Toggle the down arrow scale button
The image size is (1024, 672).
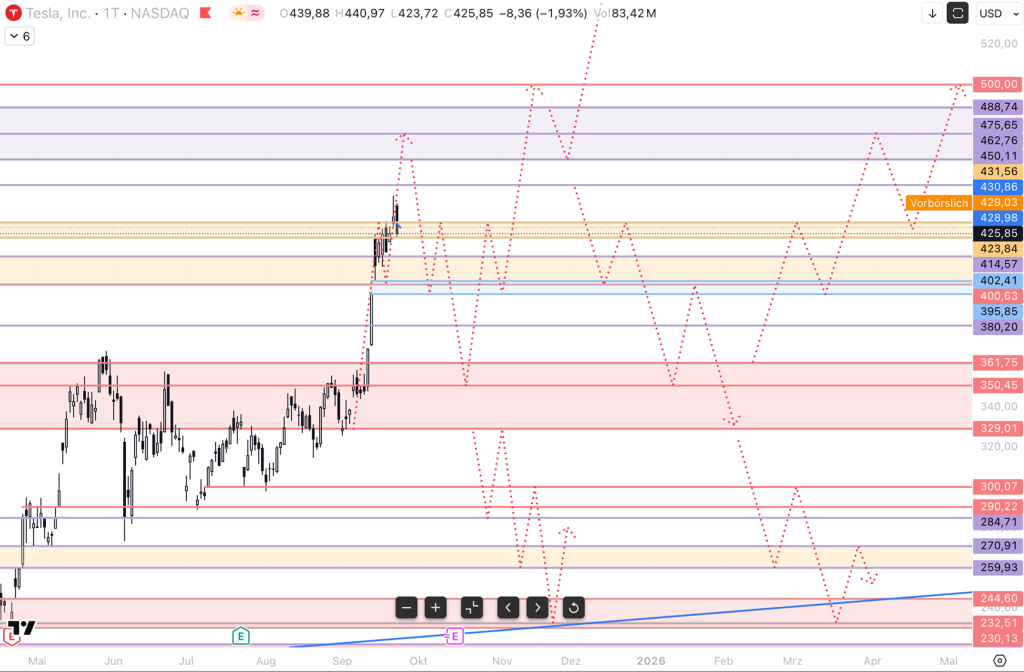click(x=932, y=13)
